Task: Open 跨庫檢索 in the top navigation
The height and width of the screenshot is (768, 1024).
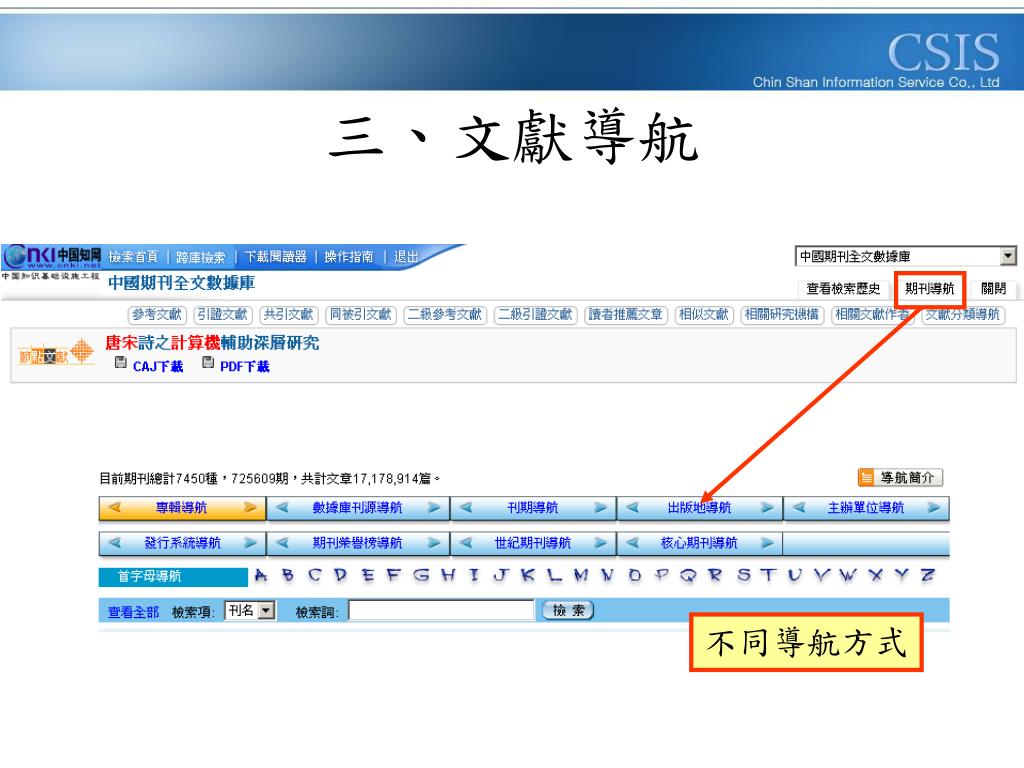Action: (200, 257)
